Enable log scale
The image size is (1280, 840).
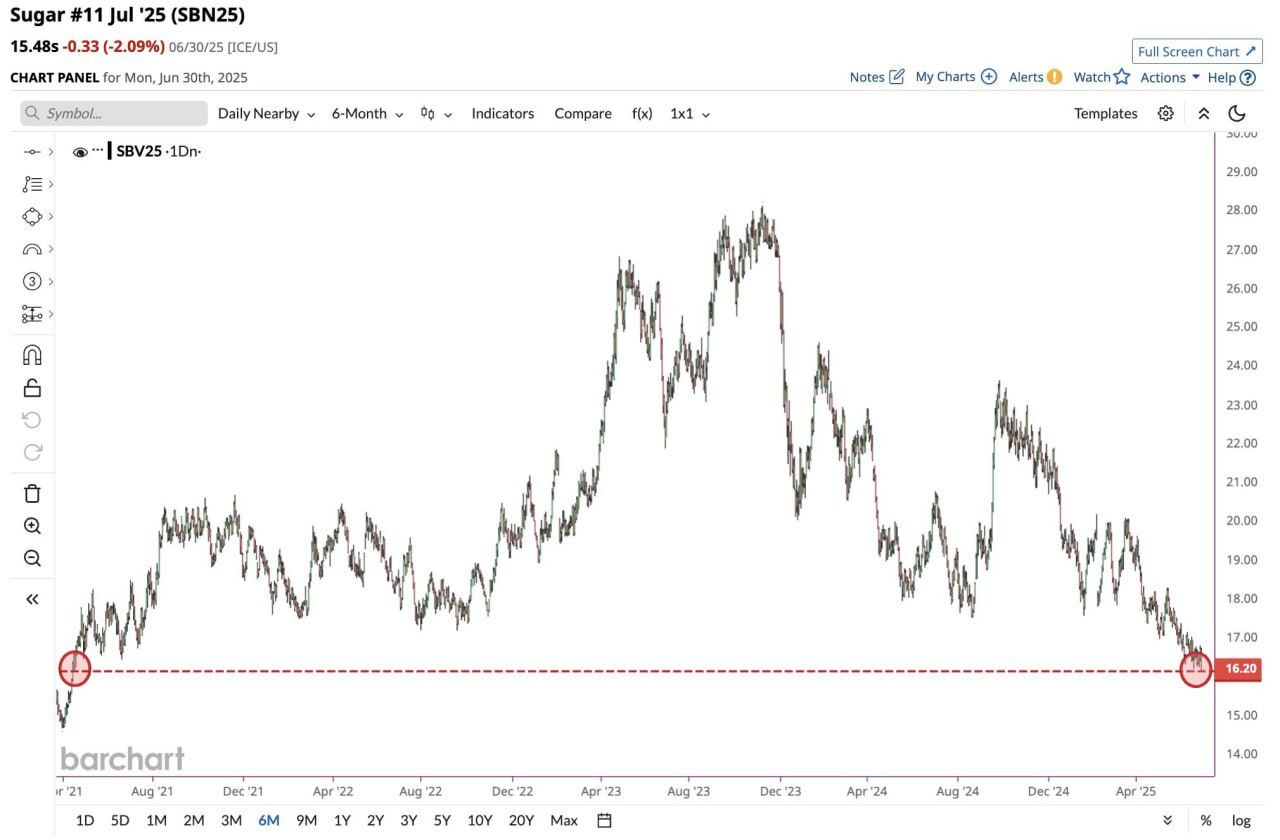[x=1241, y=820]
